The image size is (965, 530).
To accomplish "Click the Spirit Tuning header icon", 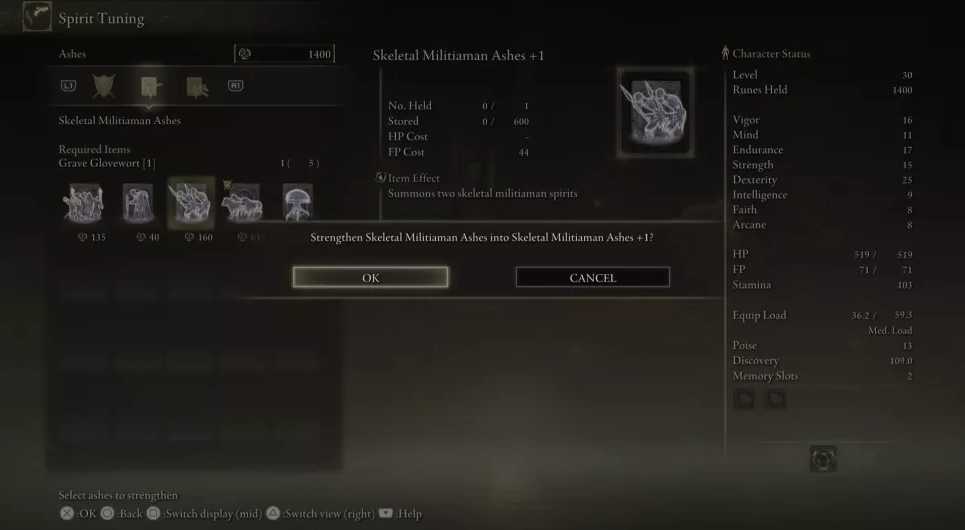I will (x=37, y=17).
